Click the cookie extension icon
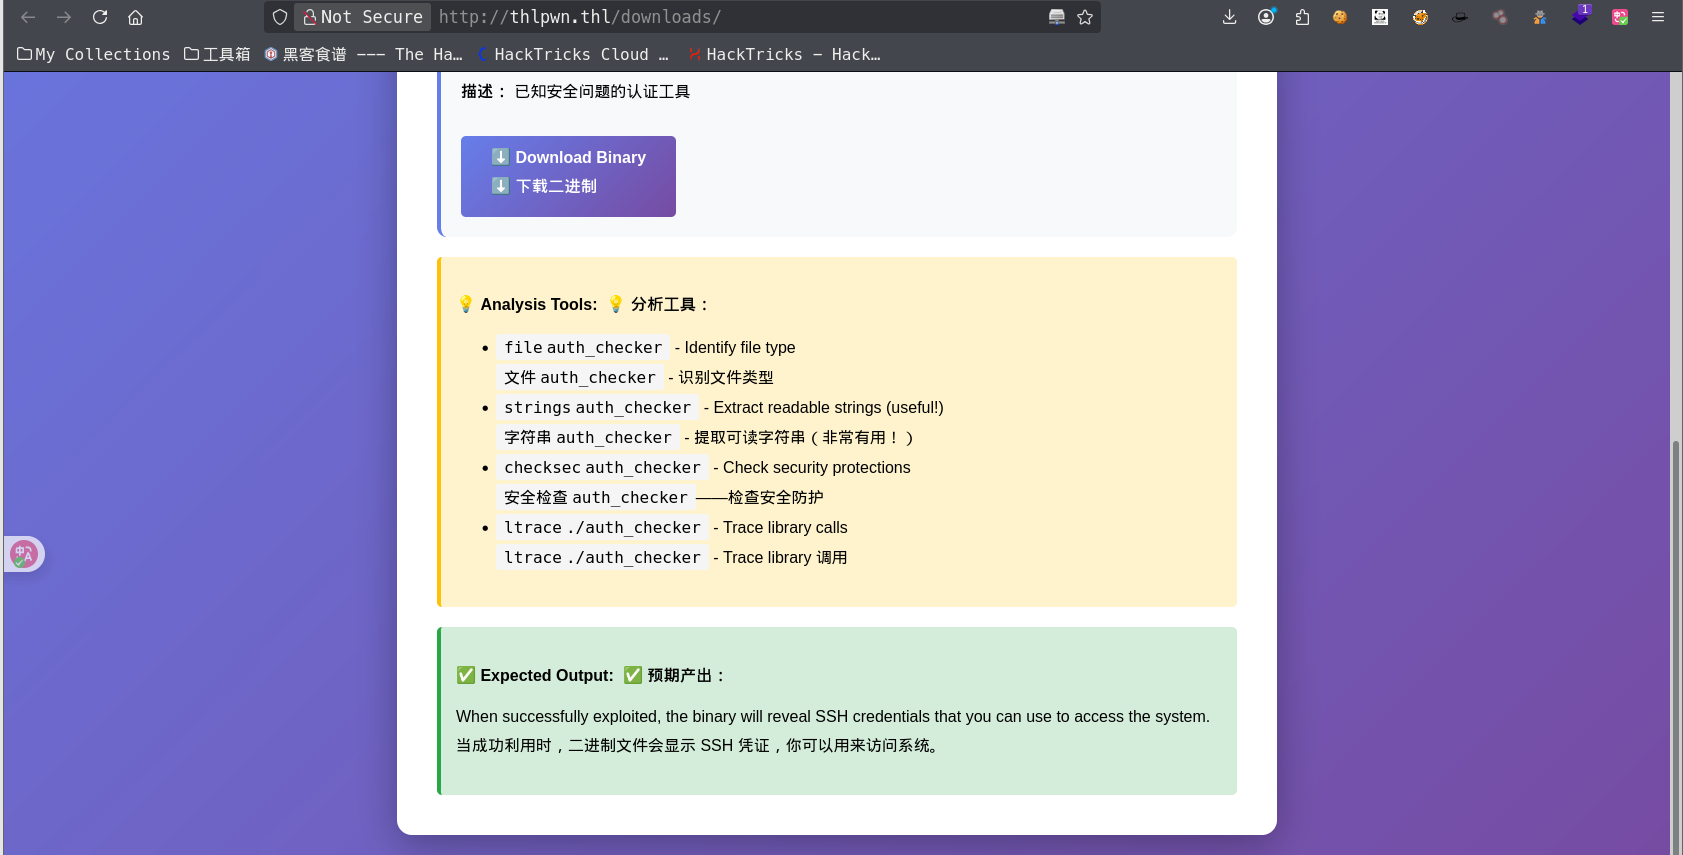Screen dimensions: 1683x855 coord(1339,17)
